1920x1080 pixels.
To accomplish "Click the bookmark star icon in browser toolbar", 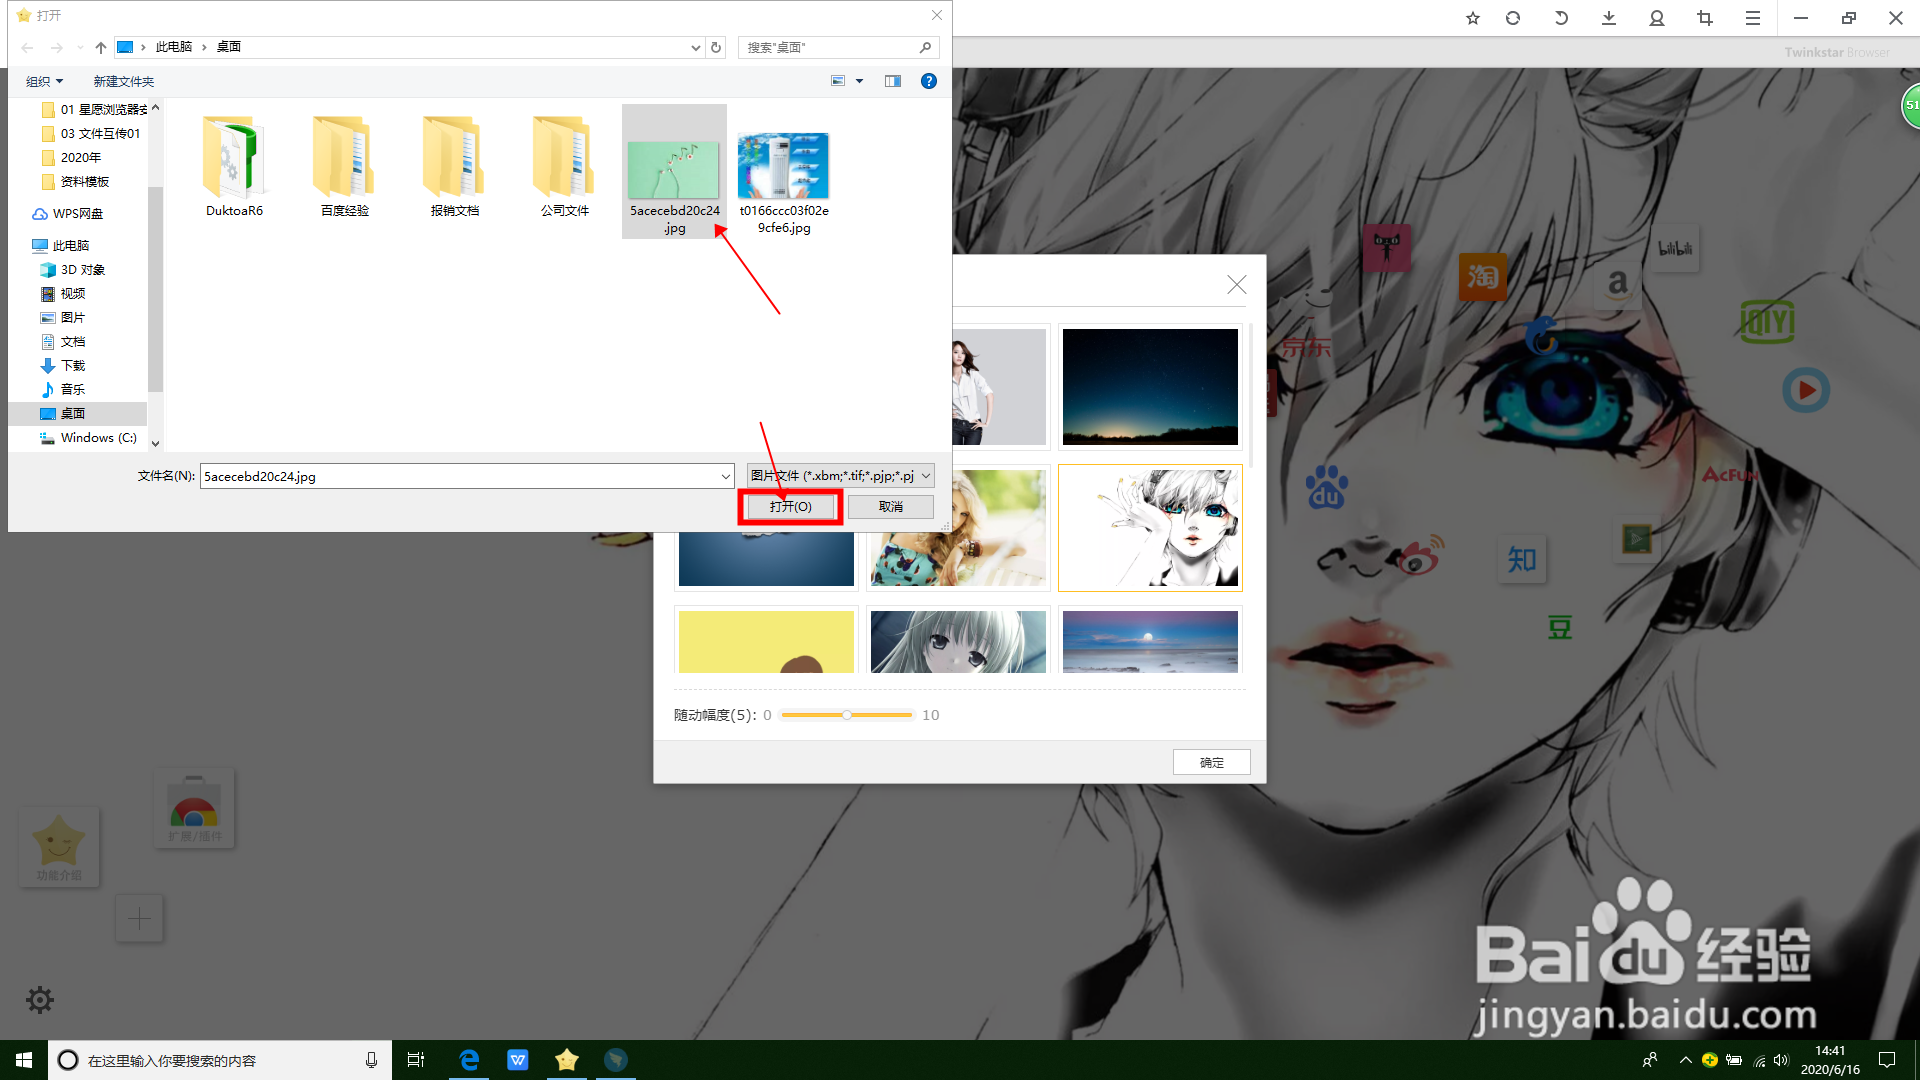I will tap(1472, 18).
